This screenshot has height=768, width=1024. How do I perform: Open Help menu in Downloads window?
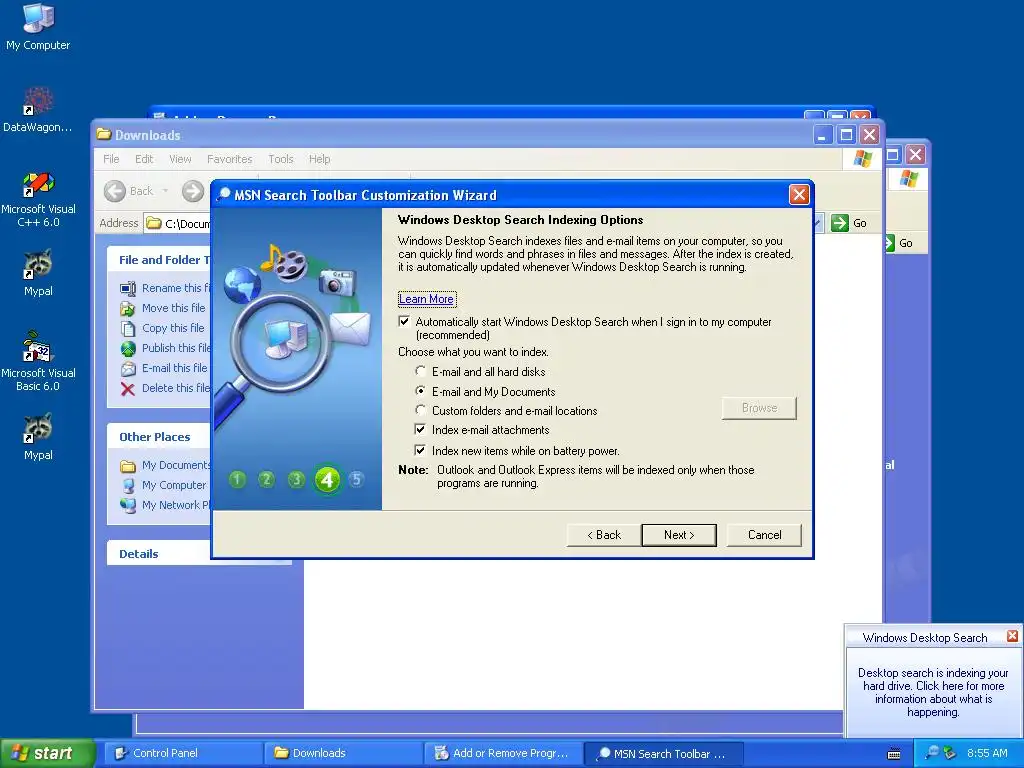pyautogui.click(x=319, y=159)
